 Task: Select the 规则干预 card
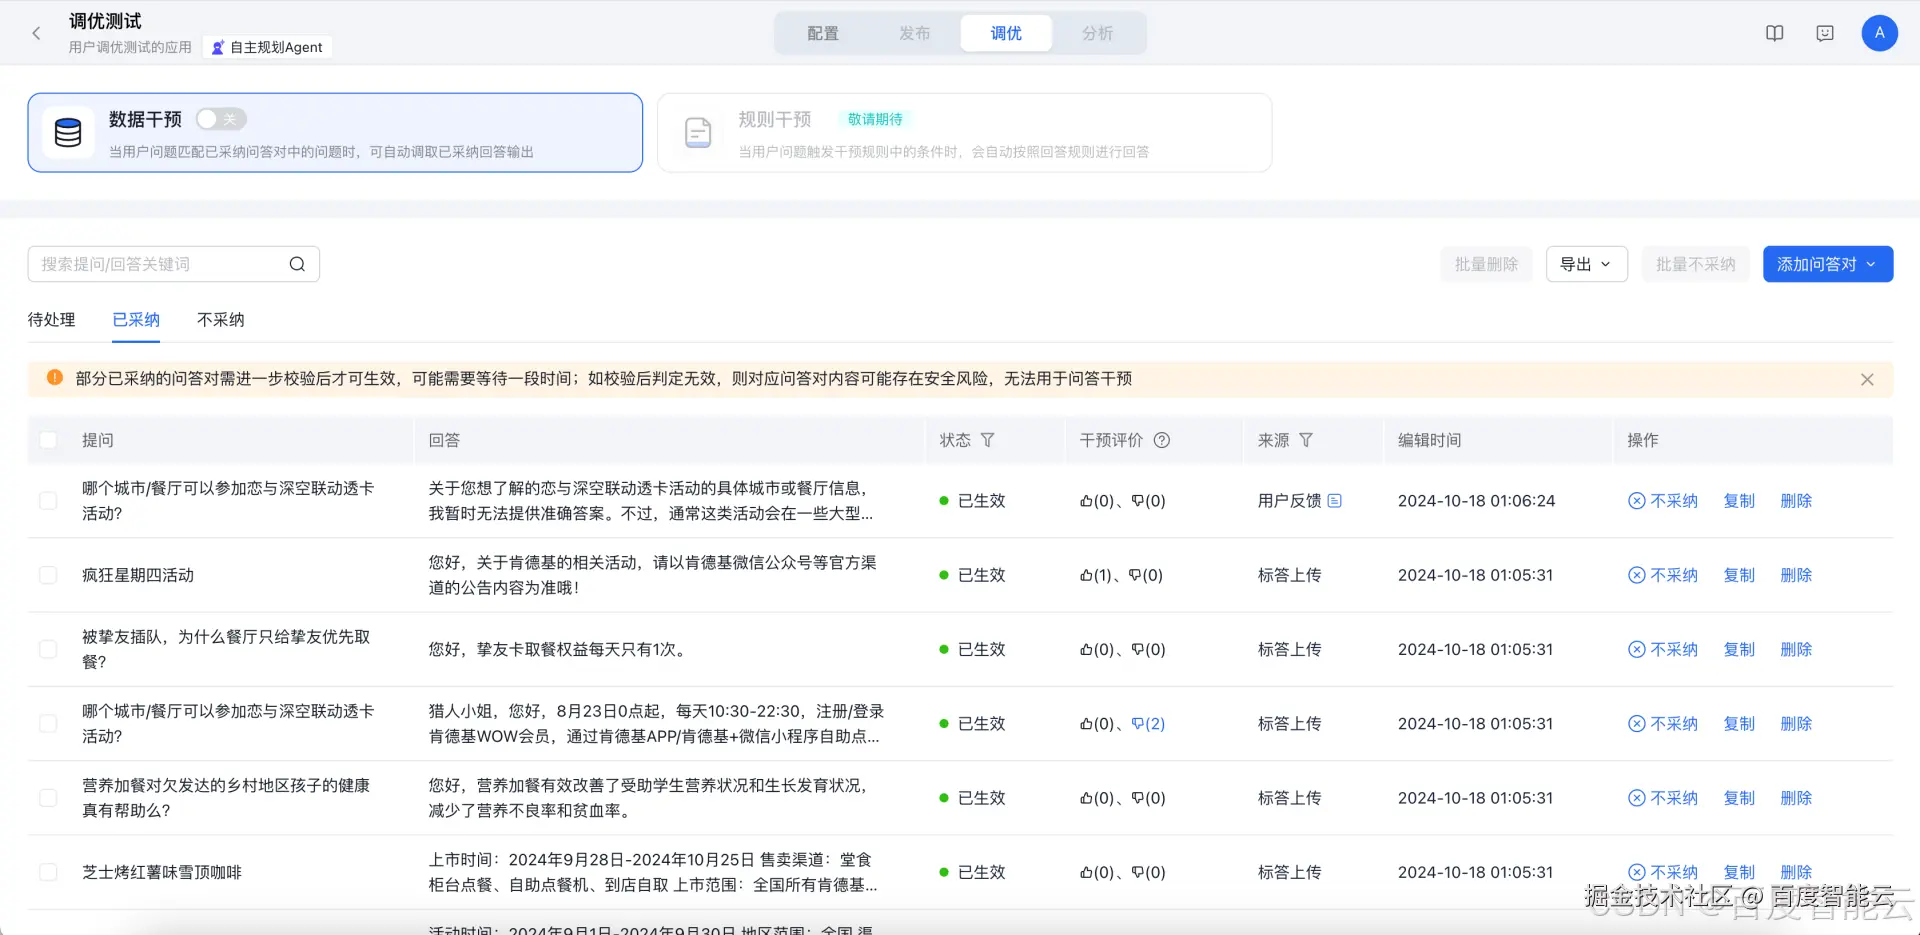[964, 133]
